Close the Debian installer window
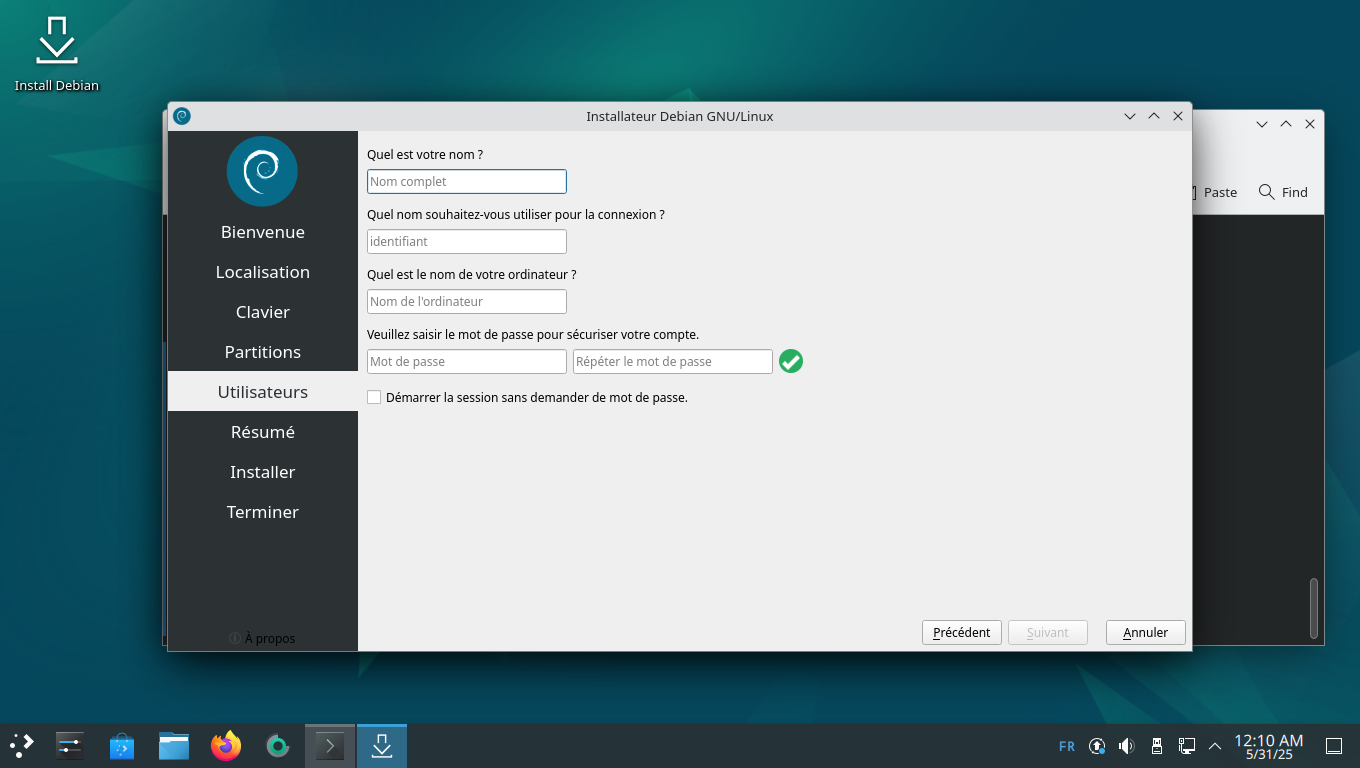This screenshot has height=768, width=1360. click(x=1178, y=116)
